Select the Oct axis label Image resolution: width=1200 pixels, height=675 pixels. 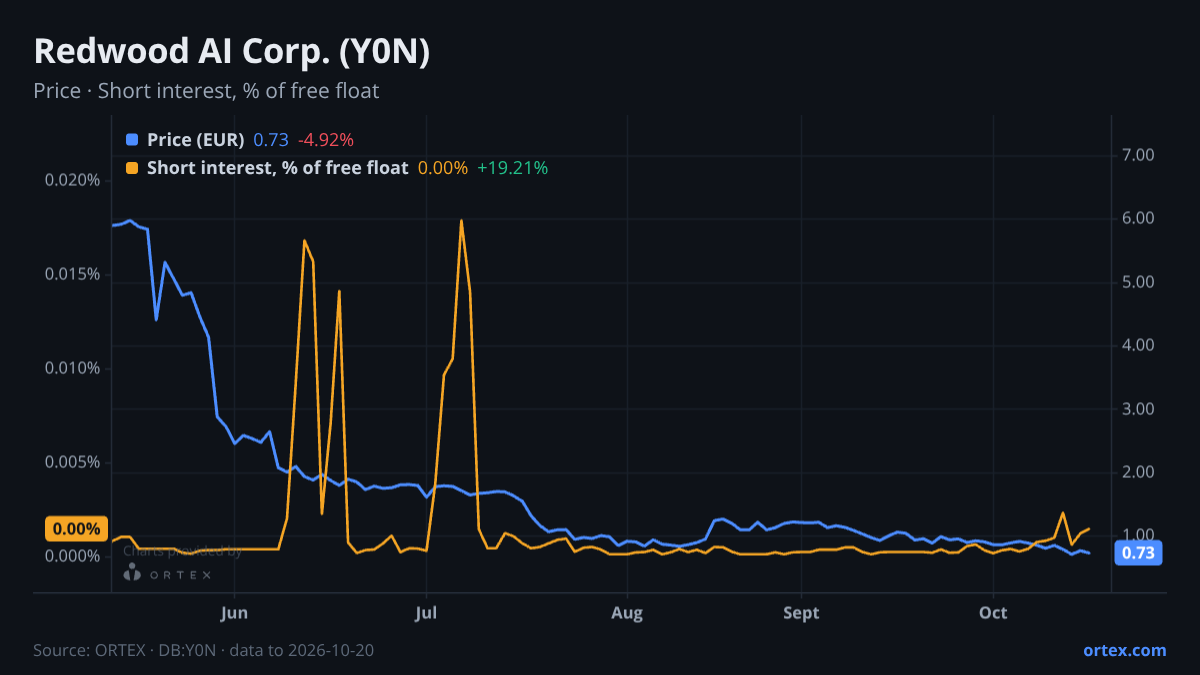[994, 612]
